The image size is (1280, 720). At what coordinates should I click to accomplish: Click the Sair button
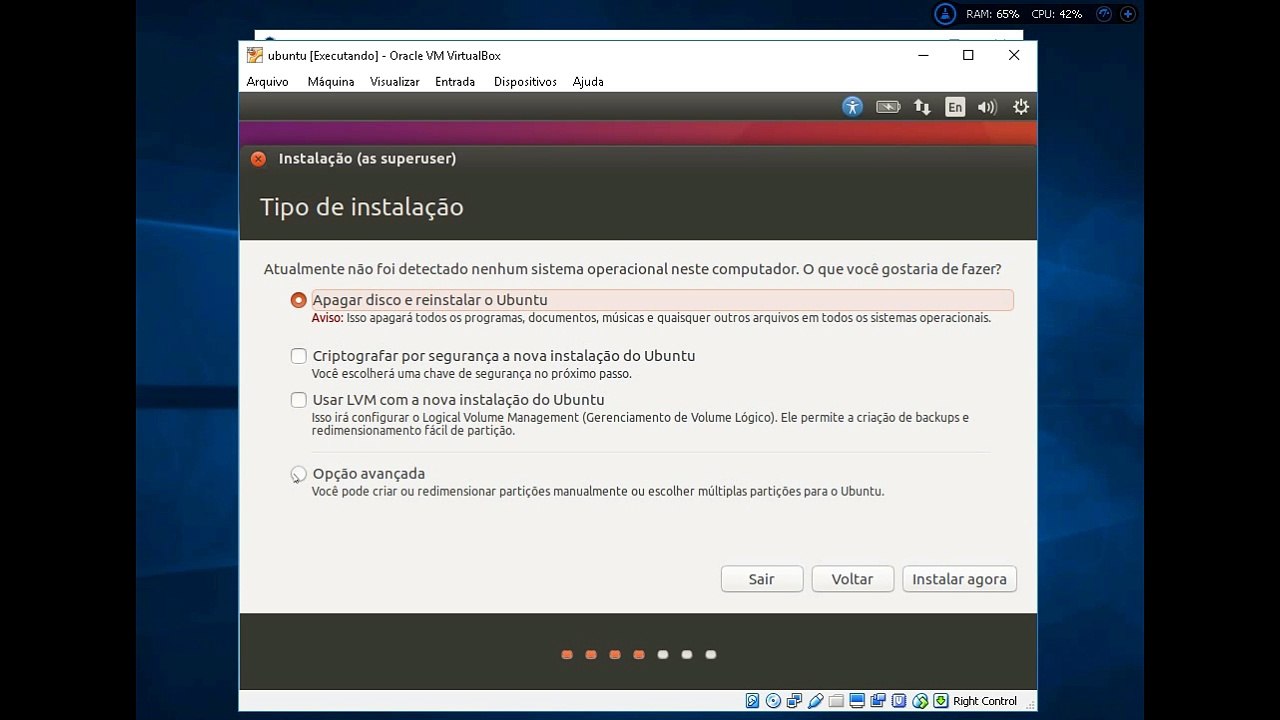pyautogui.click(x=762, y=579)
